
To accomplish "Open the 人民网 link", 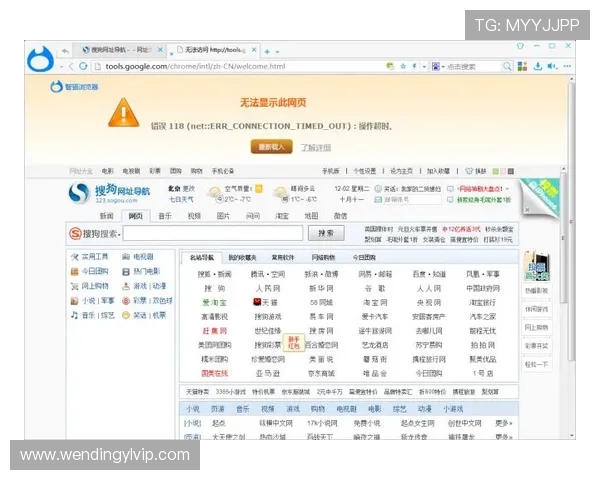I will pos(268,288).
